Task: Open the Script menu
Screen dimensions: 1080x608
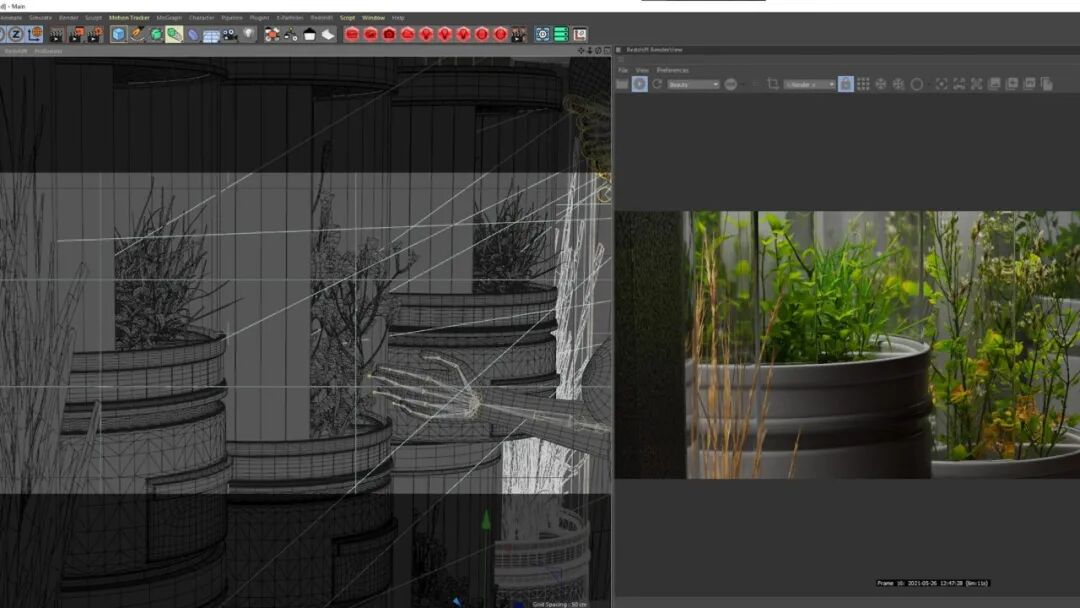Action: point(347,18)
